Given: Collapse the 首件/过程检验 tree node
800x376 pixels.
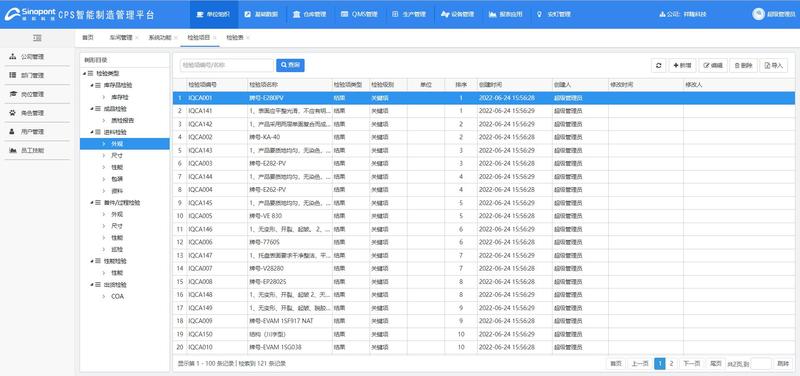Looking at the screenshot, I should (x=91, y=203).
